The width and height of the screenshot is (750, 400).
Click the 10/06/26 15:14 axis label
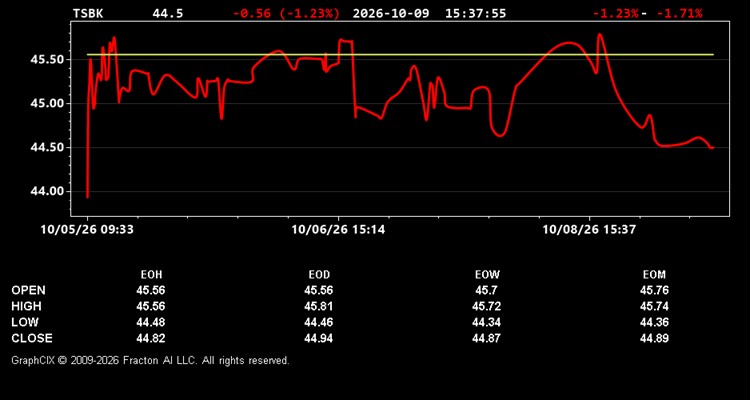(338, 230)
